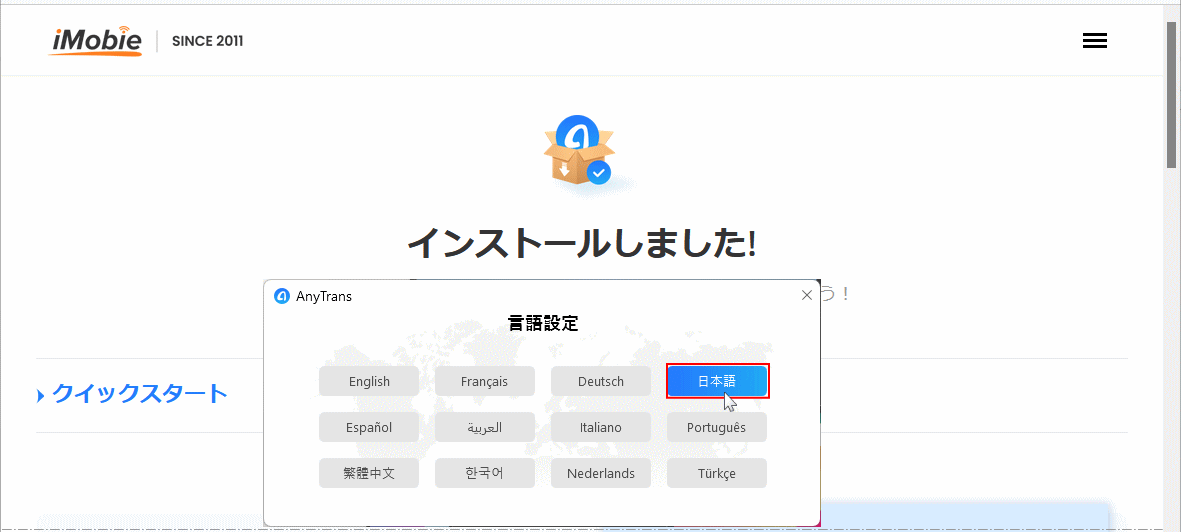The height and width of the screenshot is (532, 1181).
Task: Select Türkçe language
Action: coord(716,473)
